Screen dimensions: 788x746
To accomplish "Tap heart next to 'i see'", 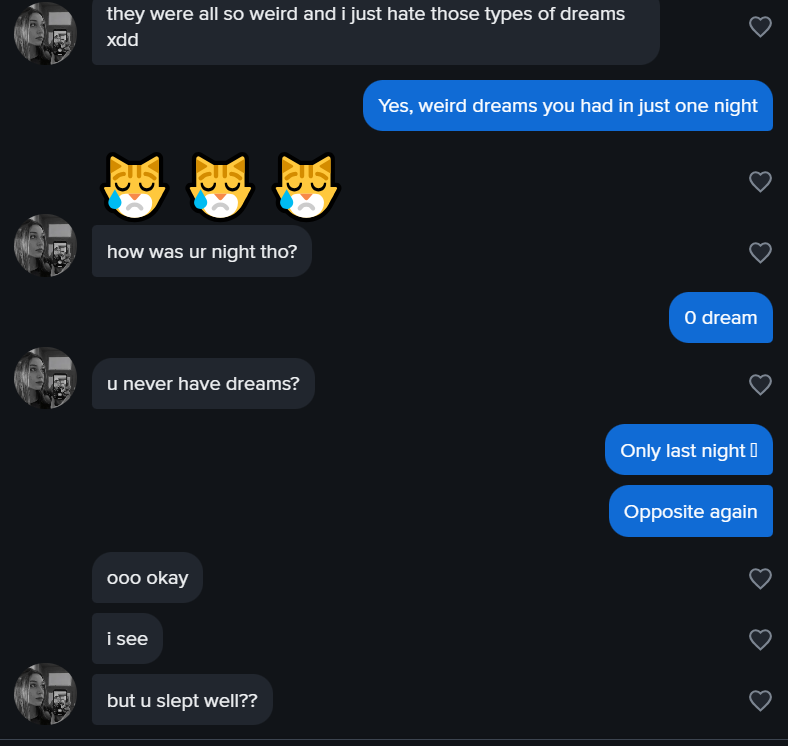I will [x=760, y=639].
